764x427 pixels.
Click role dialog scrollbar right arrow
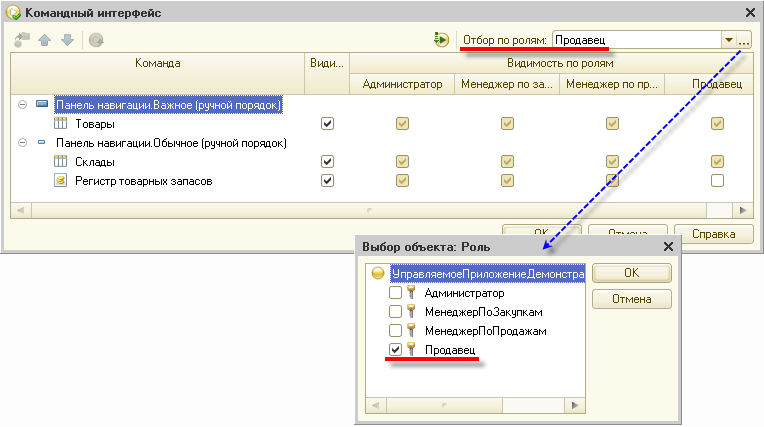575,405
